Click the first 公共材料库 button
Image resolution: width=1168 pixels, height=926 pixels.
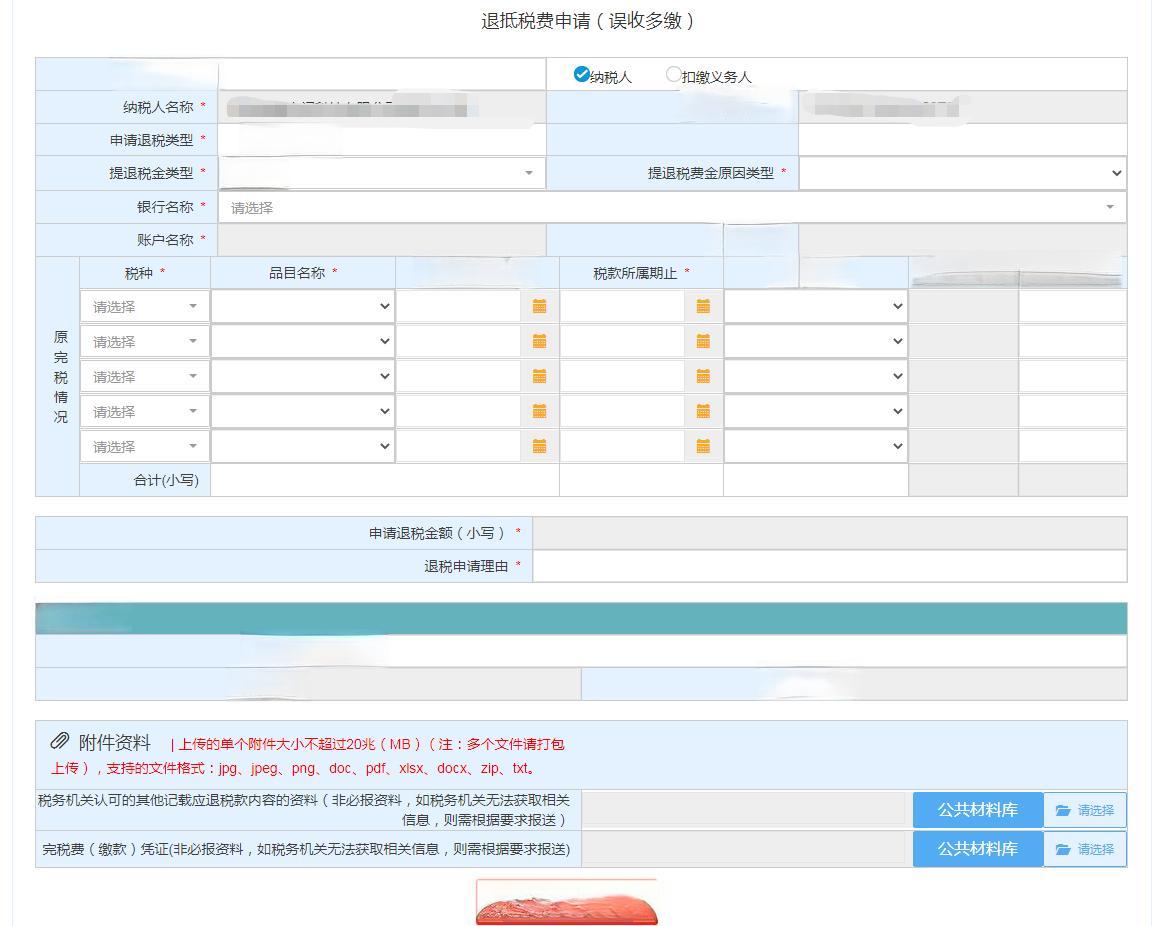pos(977,811)
